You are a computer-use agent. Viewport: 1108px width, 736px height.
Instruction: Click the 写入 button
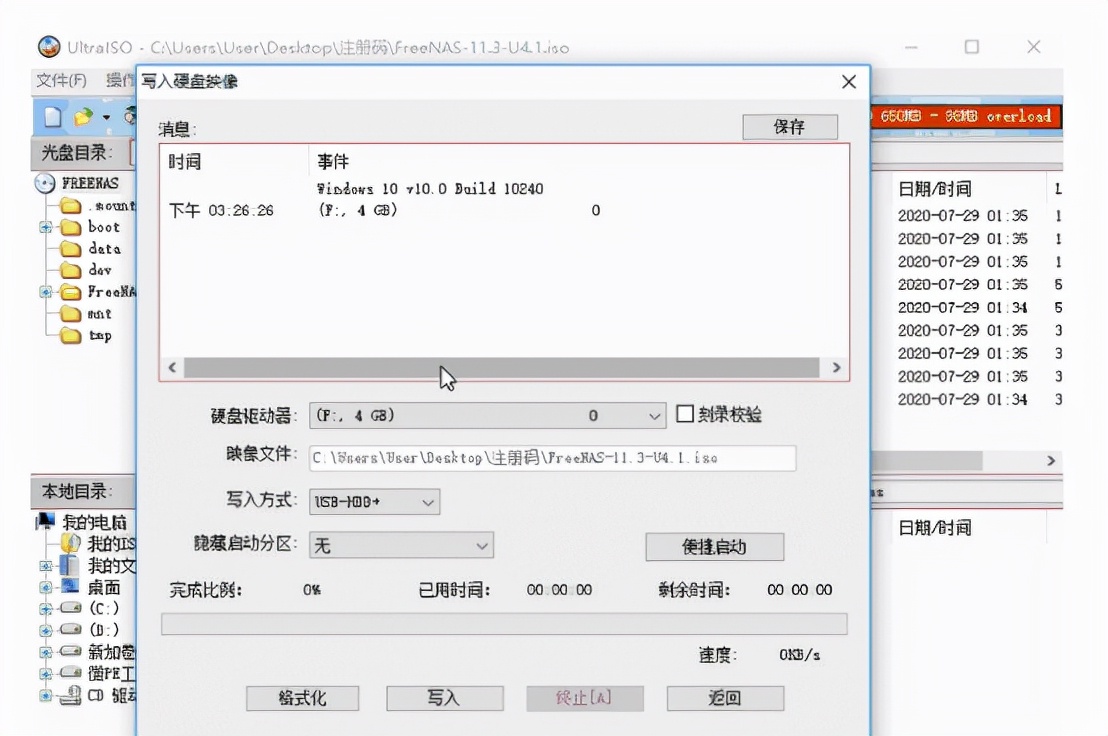tap(444, 699)
